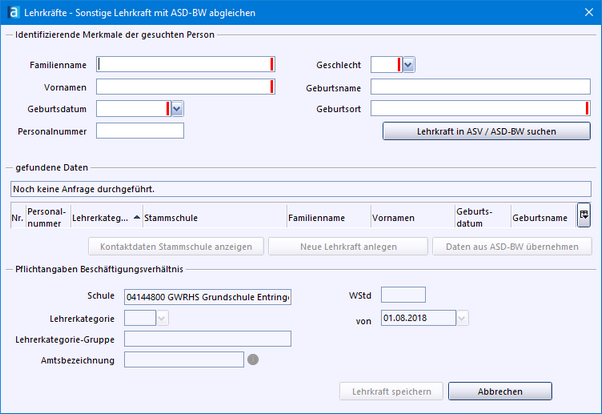Click the gray circle next to Amtsbezeichnung

coord(254,360)
